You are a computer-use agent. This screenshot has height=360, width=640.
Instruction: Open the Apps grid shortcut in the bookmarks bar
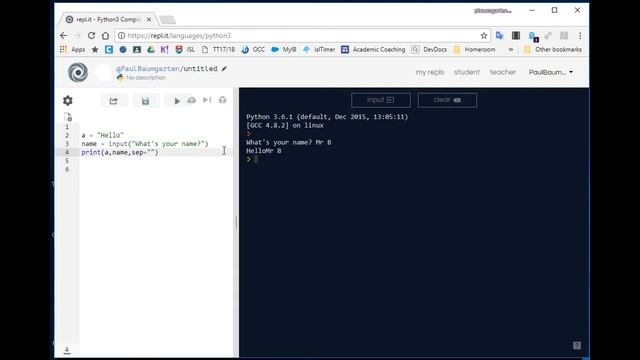point(72,49)
